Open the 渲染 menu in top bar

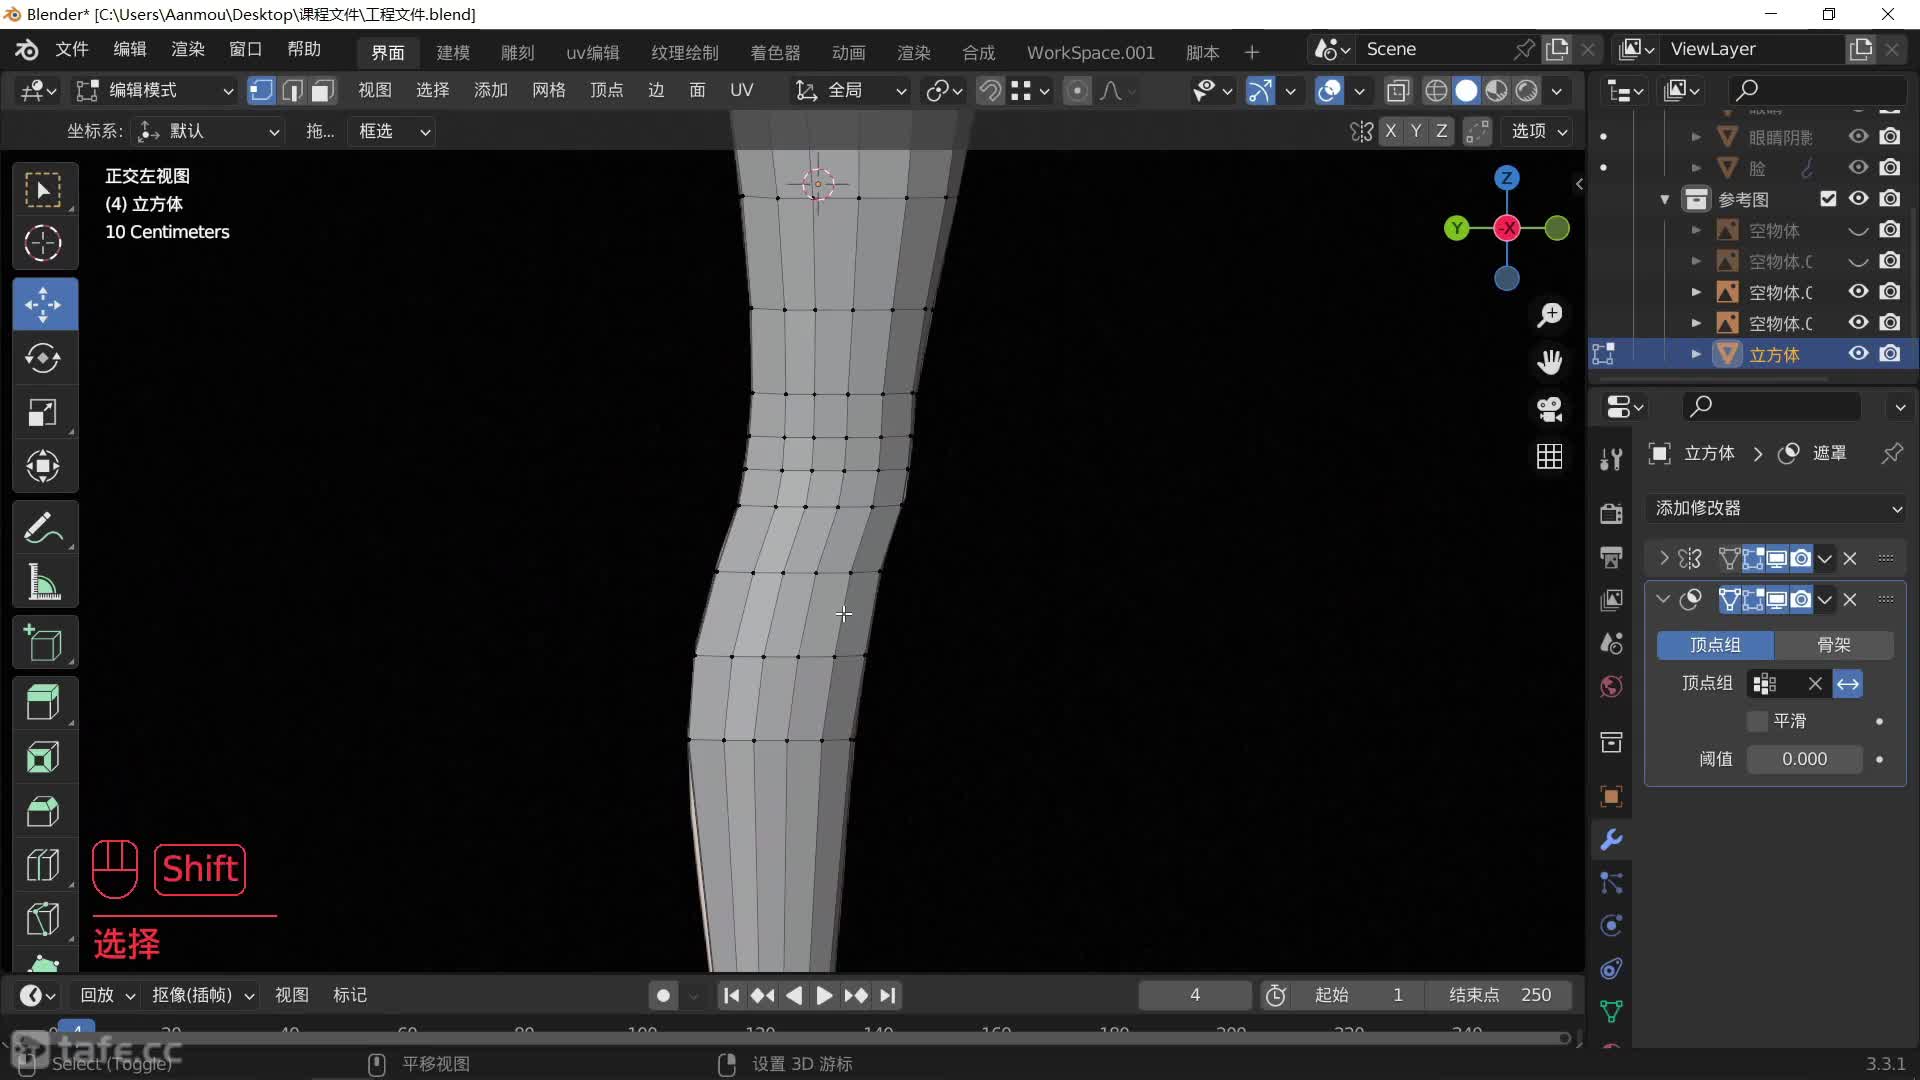(x=187, y=49)
